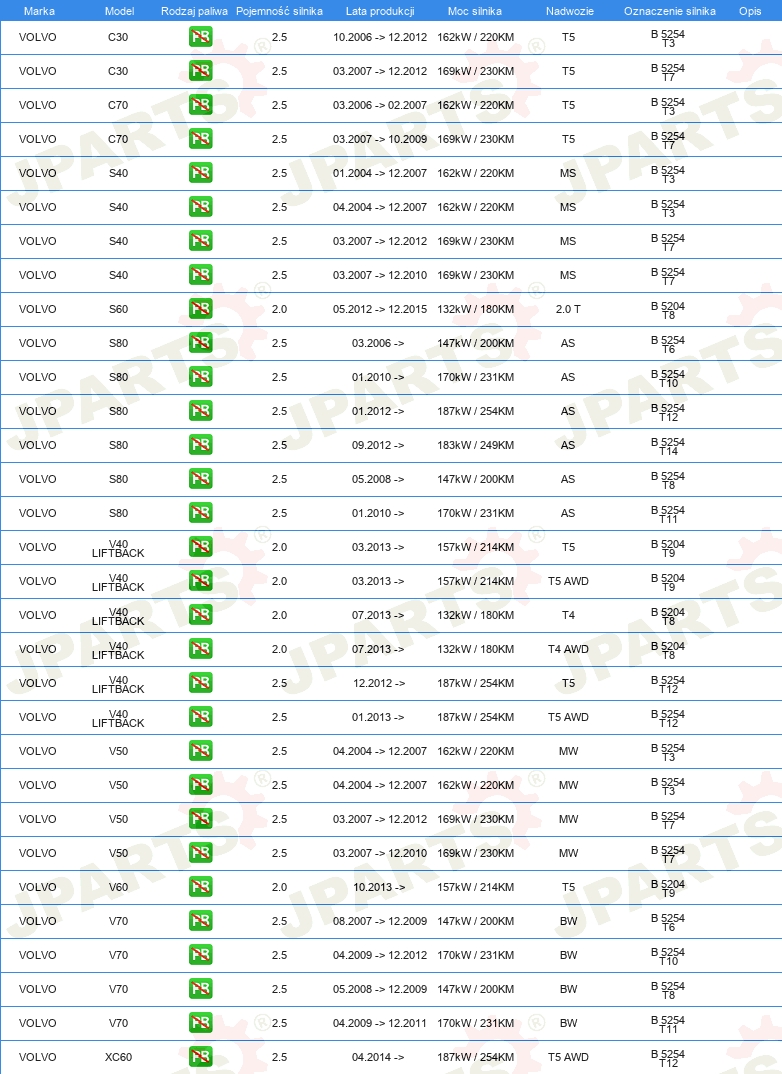Click fuel icon in V50 03.2007 -> 12.2010 row

point(201,853)
